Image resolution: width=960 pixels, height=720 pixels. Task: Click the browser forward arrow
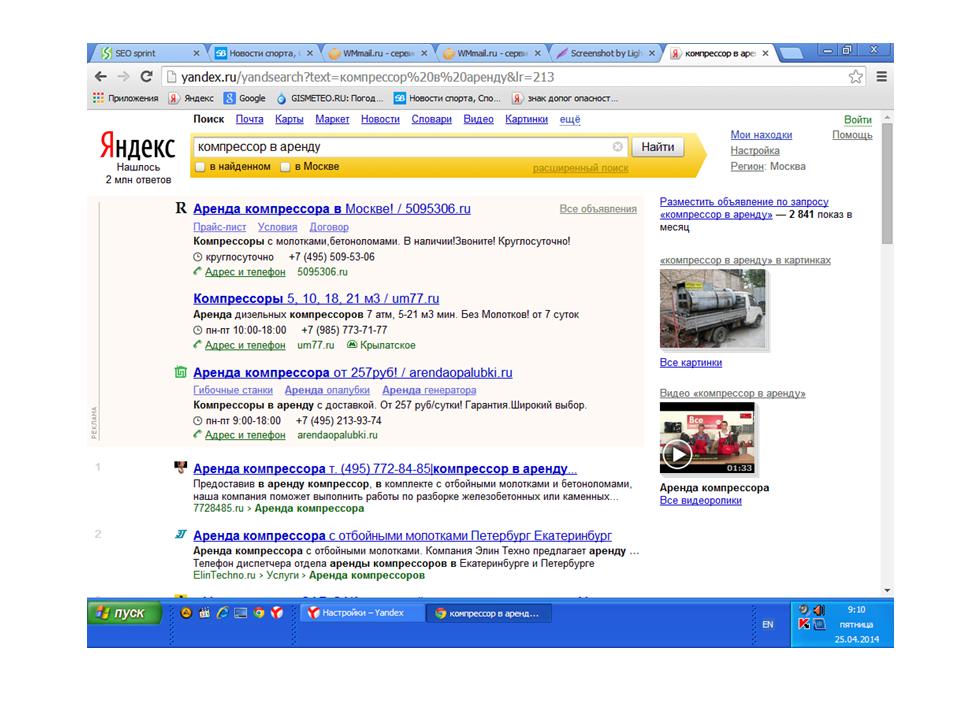(x=123, y=77)
